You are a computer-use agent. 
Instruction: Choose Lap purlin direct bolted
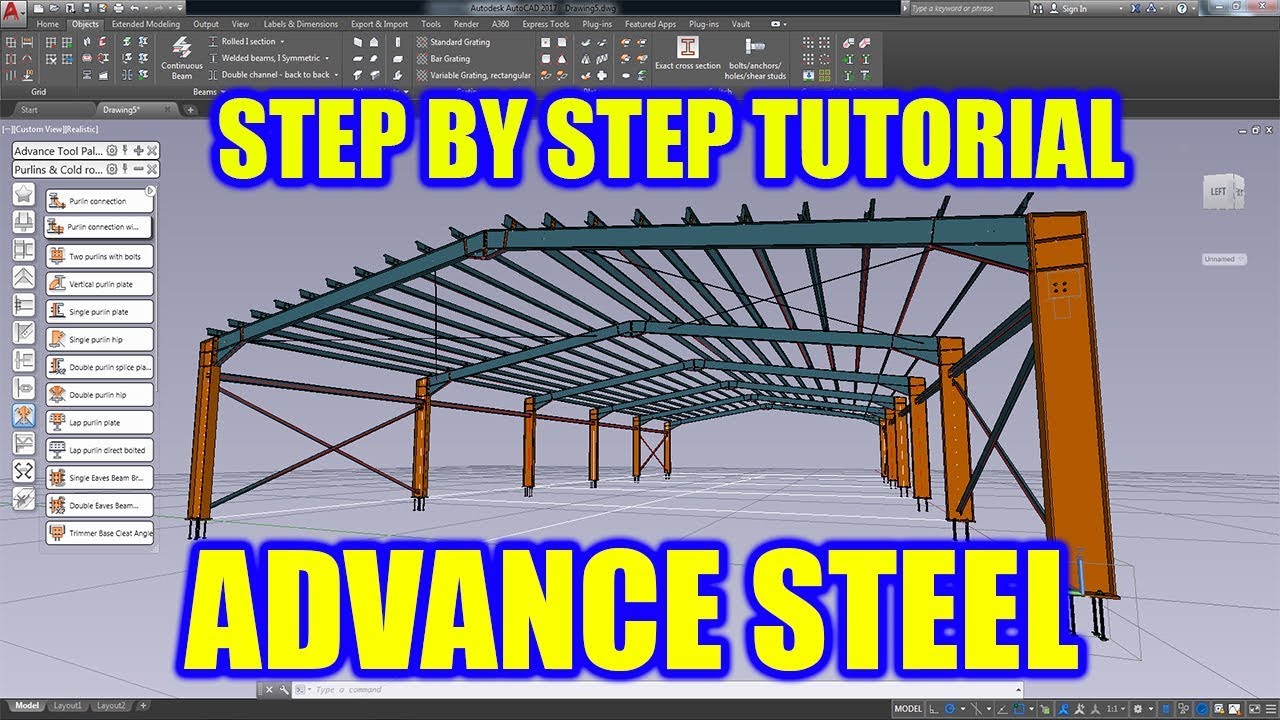point(99,450)
